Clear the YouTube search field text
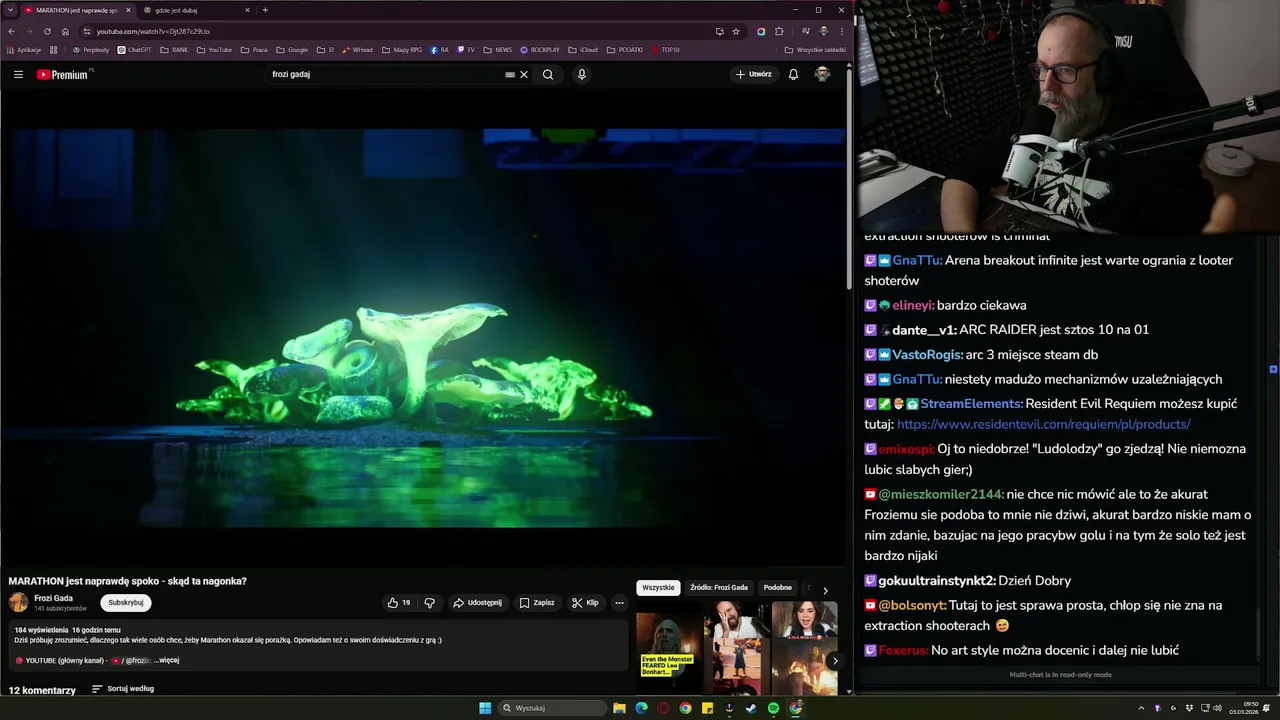The width and height of the screenshot is (1280, 720). pos(523,74)
